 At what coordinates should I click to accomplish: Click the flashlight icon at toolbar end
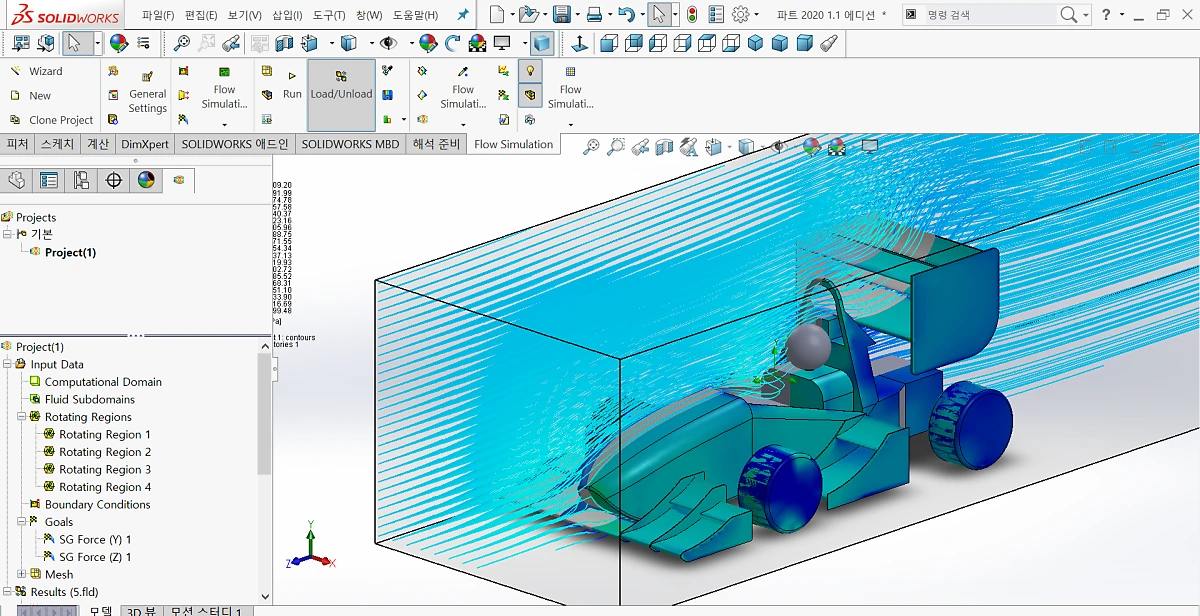[829, 43]
